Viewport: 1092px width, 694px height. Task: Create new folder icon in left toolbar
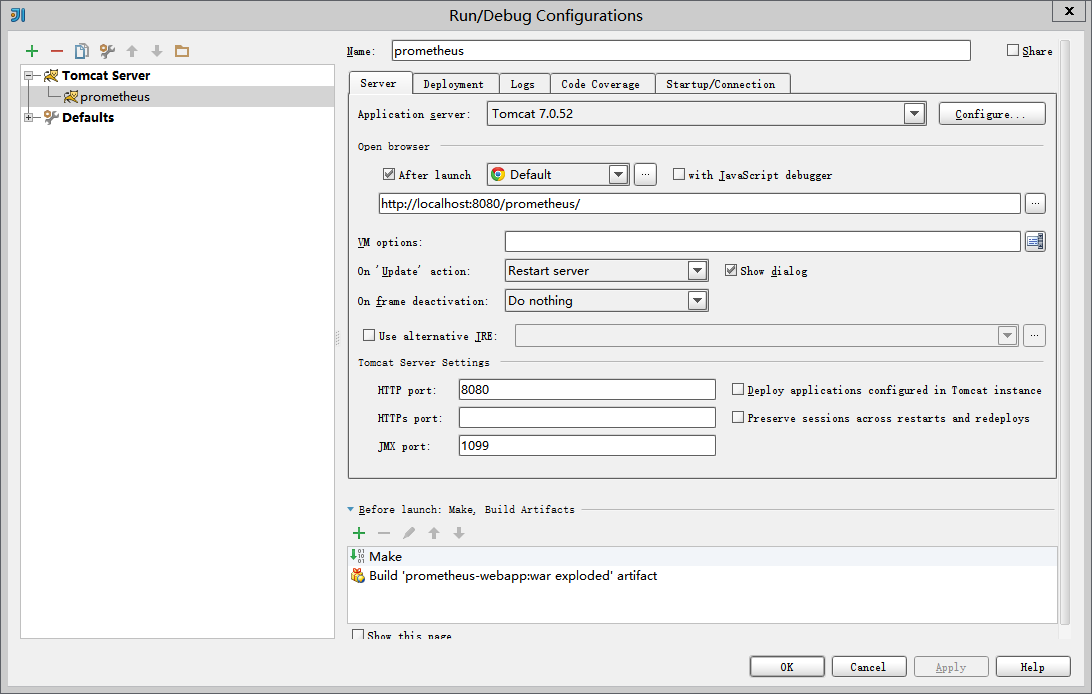182,51
